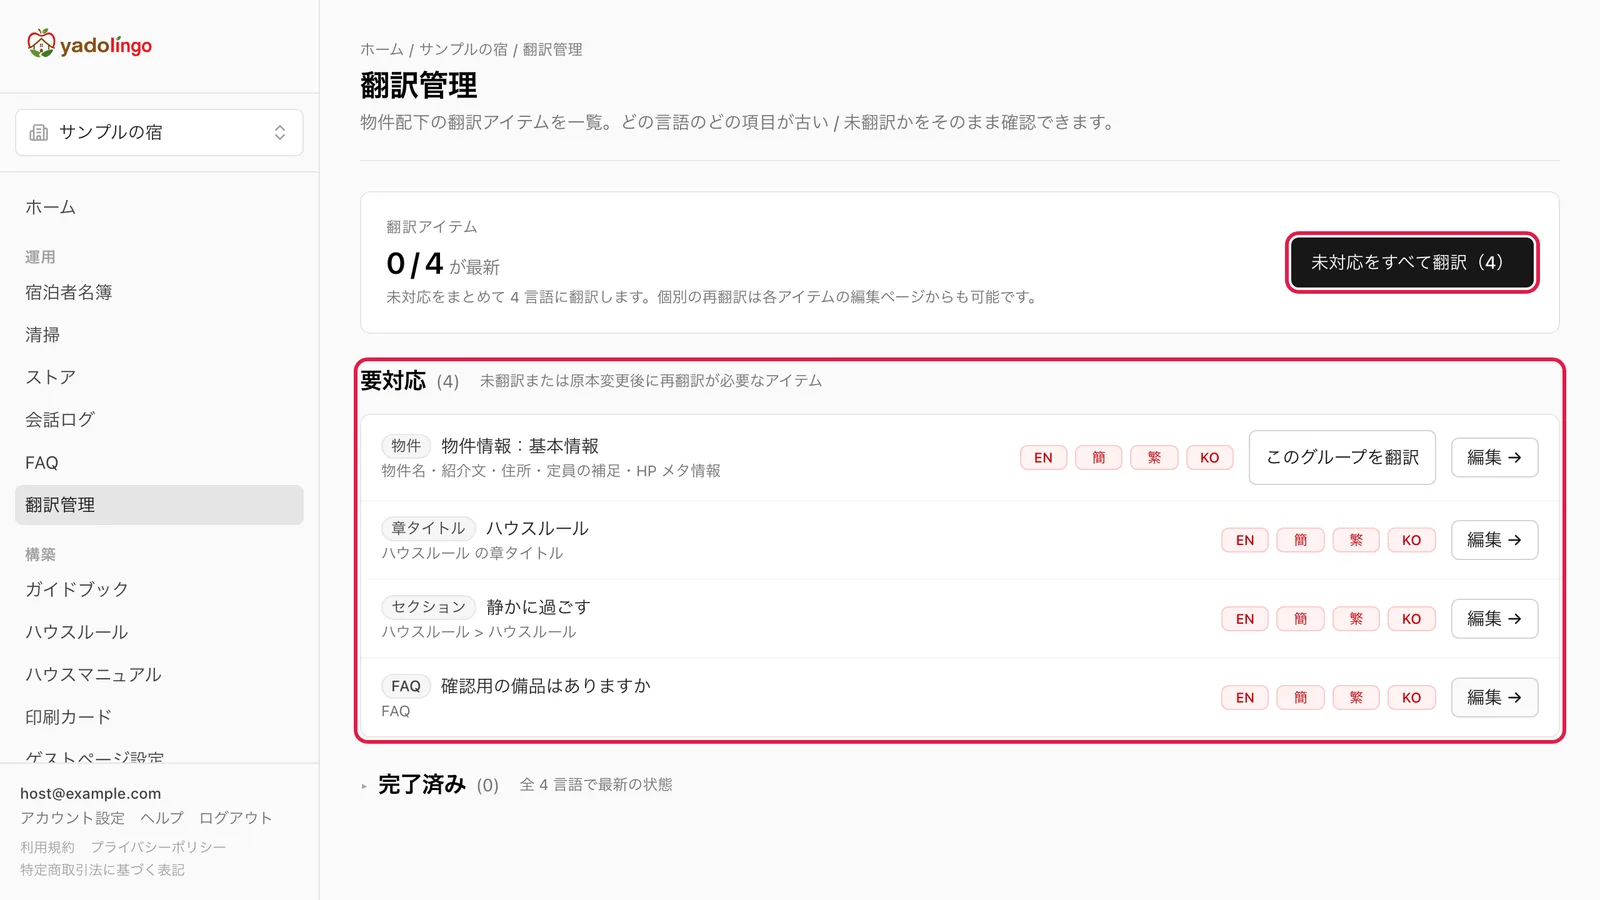Screen dimensions: 1600x900
Task: Select ストア in the sidebar
Action: click(x=51, y=377)
